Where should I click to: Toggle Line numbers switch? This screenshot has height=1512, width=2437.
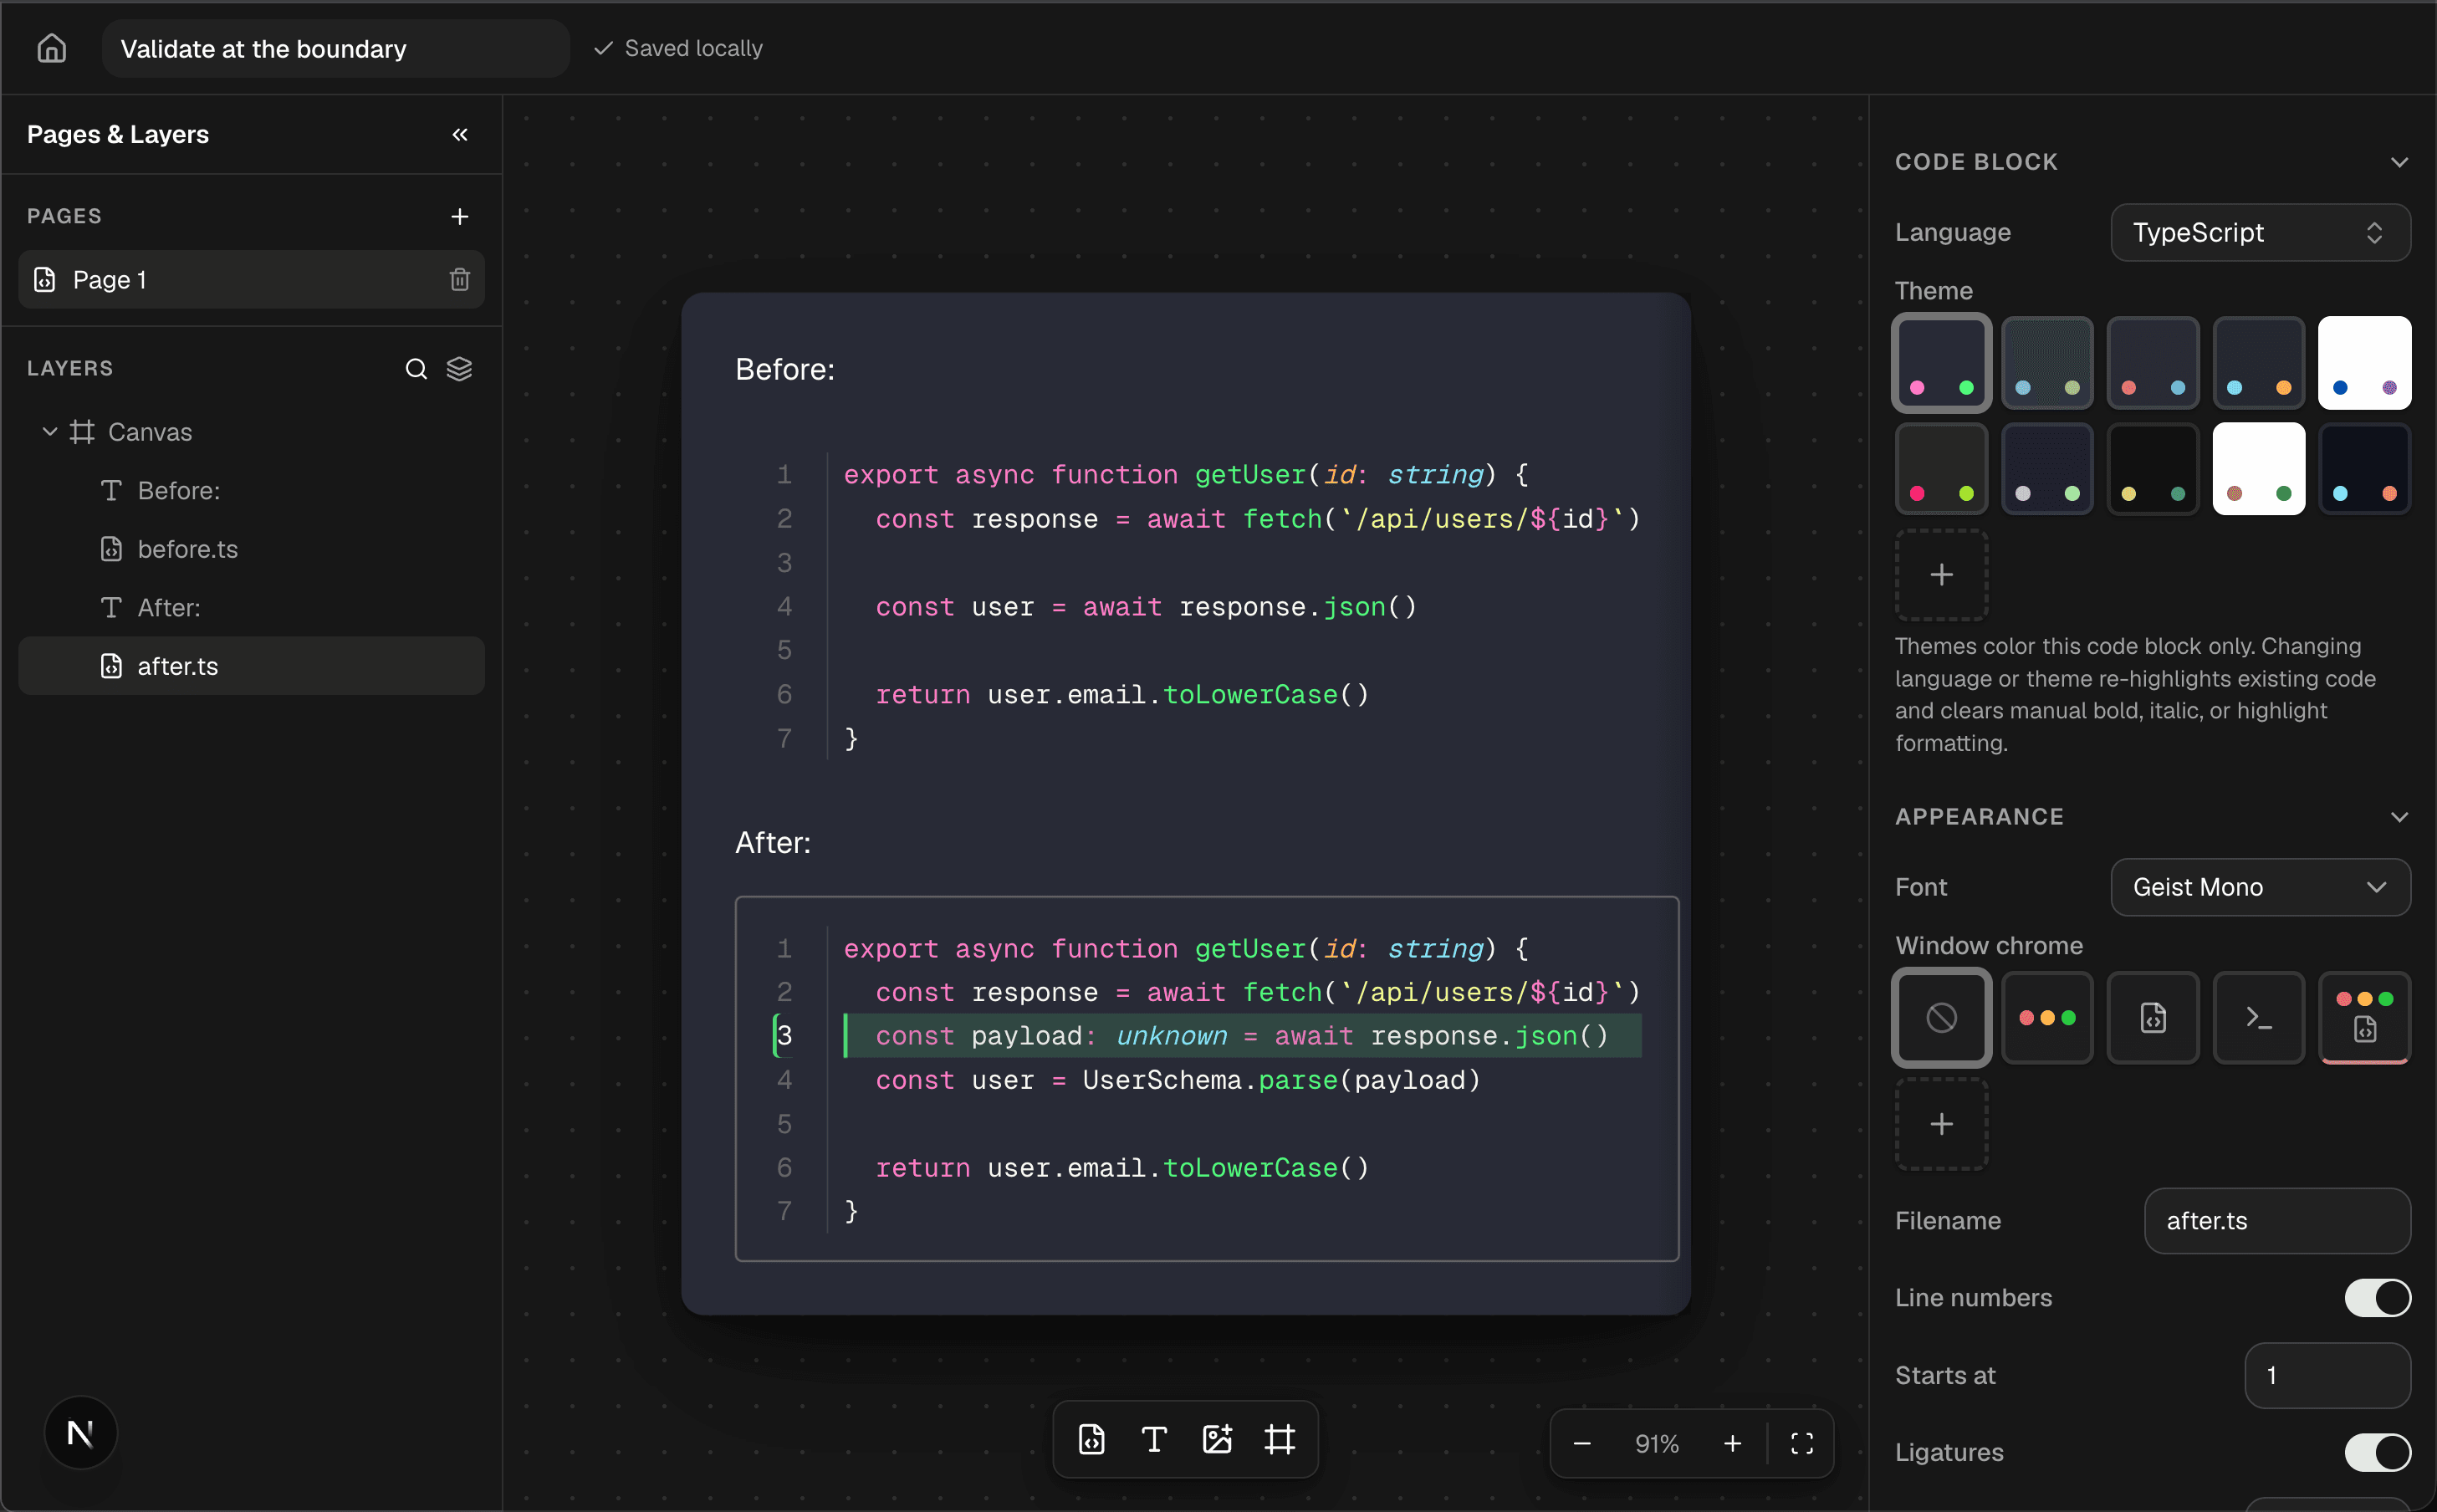click(2378, 1297)
